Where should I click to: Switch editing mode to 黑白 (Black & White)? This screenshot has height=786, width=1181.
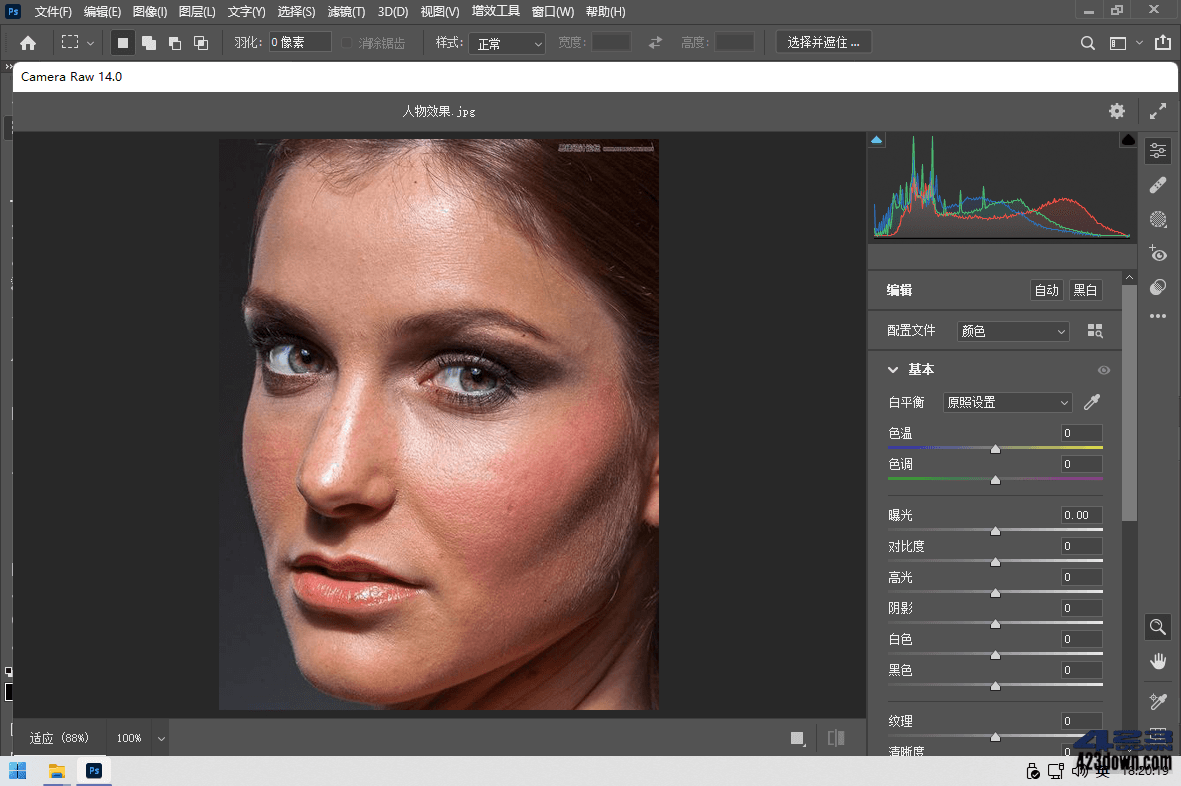[1085, 289]
